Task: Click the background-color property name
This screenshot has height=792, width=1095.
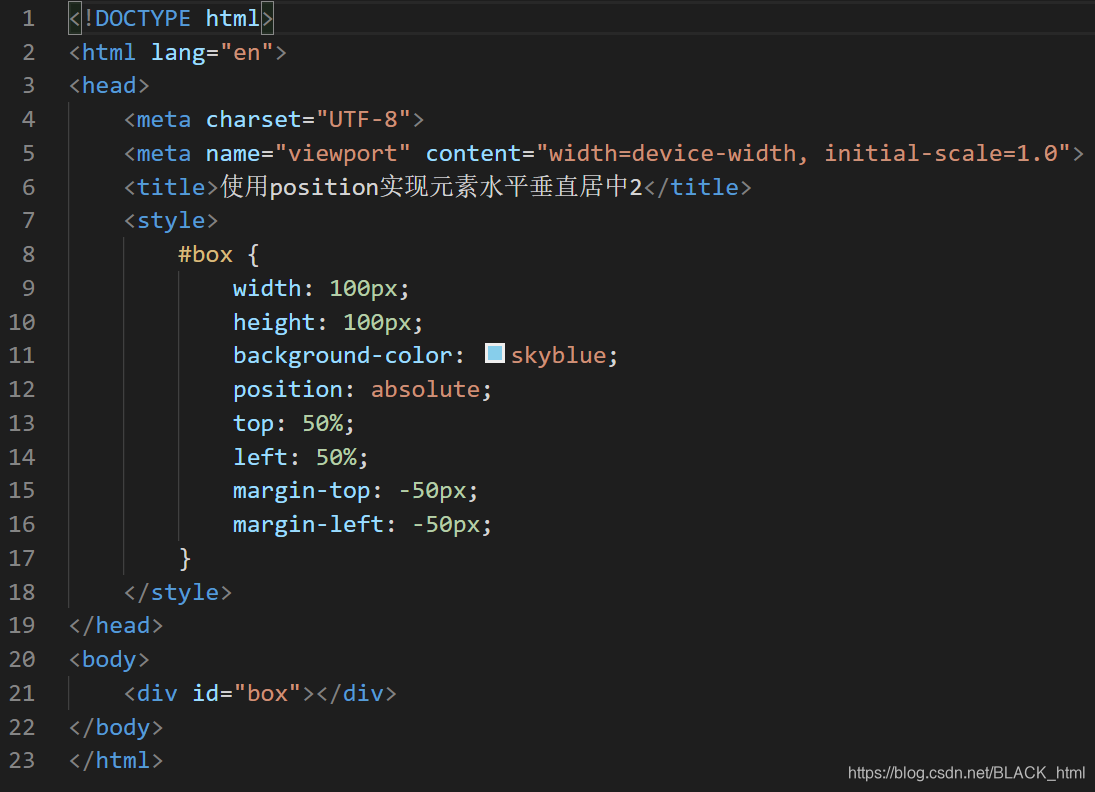Action: tap(342, 355)
